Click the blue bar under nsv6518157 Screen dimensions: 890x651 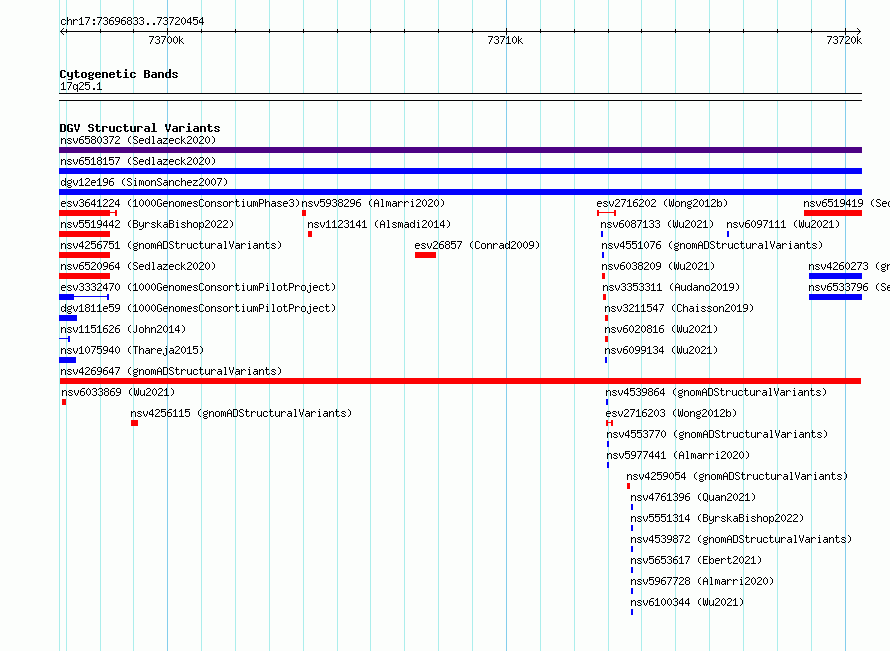pyautogui.click(x=460, y=171)
